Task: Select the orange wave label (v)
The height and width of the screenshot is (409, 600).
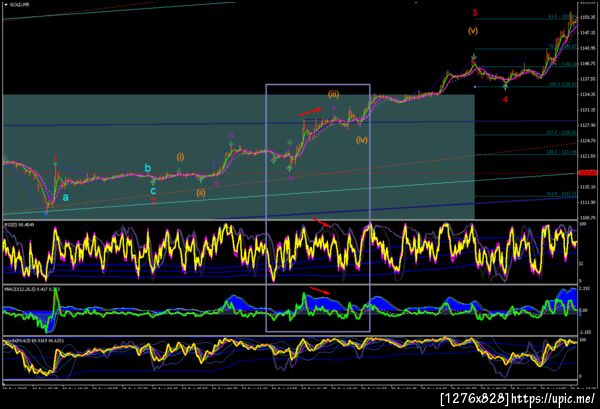Action: tap(473, 31)
